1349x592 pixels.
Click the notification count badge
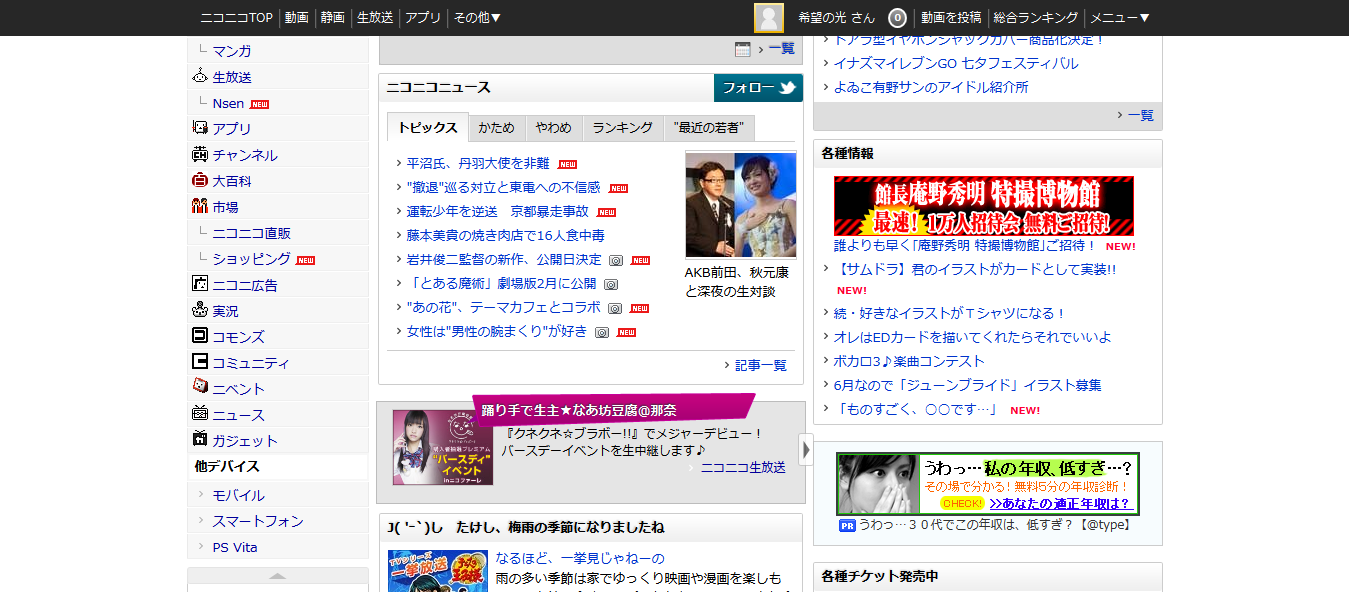pos(897,18)
